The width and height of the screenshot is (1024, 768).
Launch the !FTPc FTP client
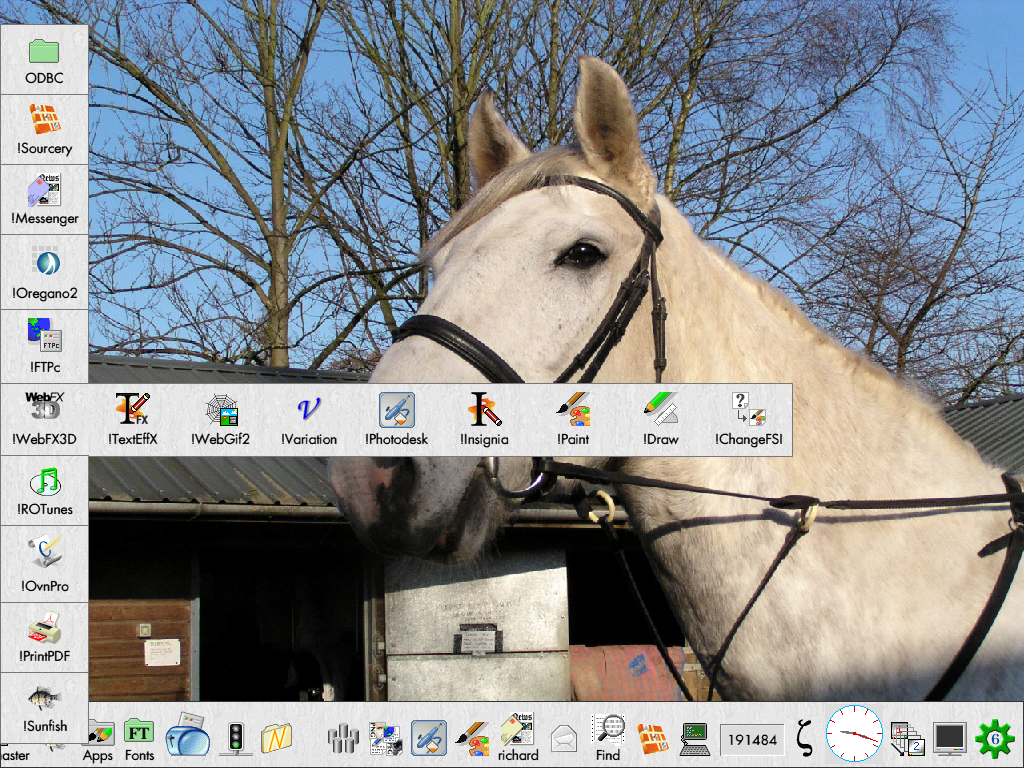click(44, 345)
